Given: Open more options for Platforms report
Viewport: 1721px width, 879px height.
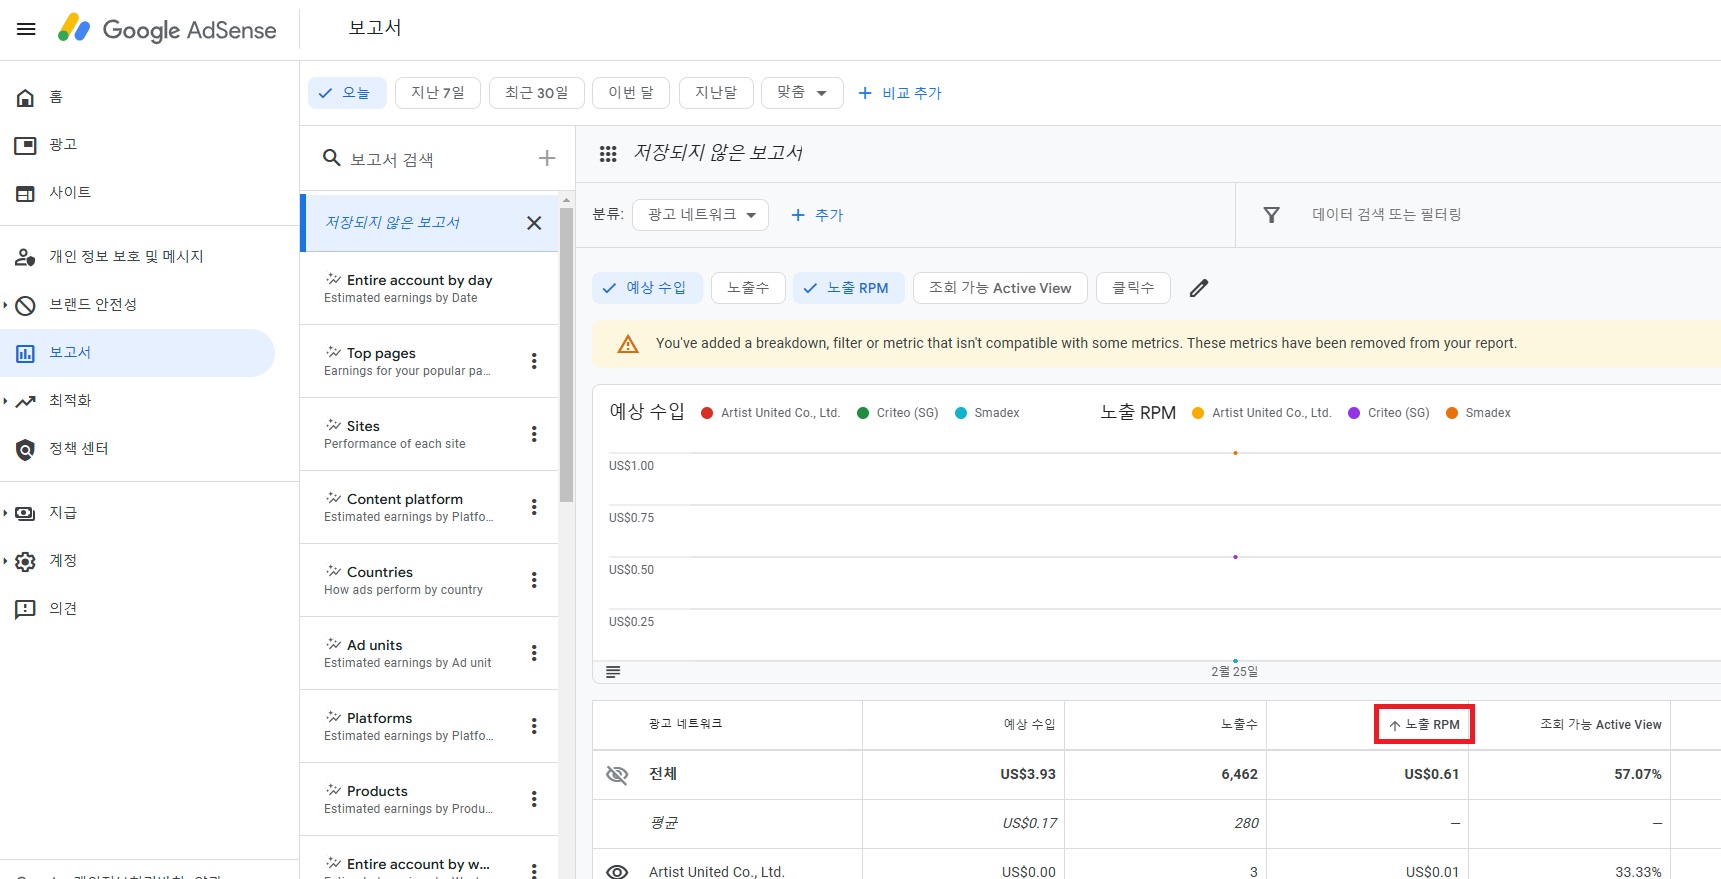Looking at the screenshot, I should (x=534, y=726).
